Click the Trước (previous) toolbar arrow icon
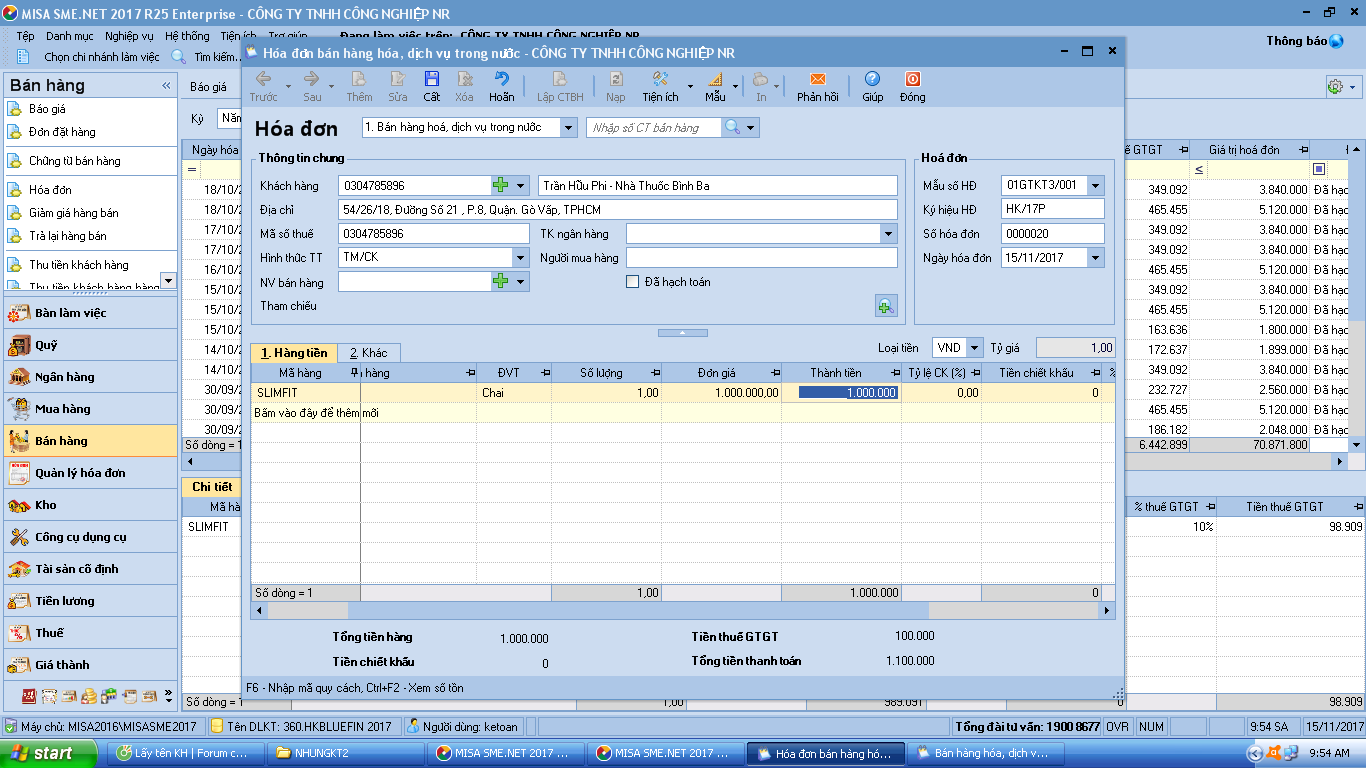Image resolution: width=1366 pixels, height=768 pixels. coord(263,79)
